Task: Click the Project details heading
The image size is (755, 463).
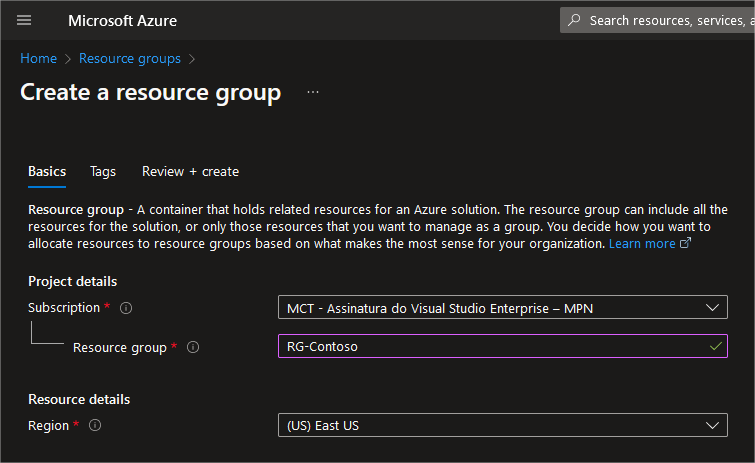Action: (73, 282)
